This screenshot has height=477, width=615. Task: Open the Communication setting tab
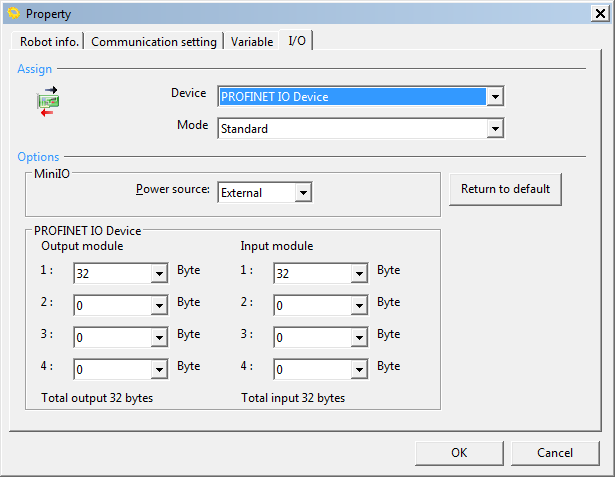(154, 42)
